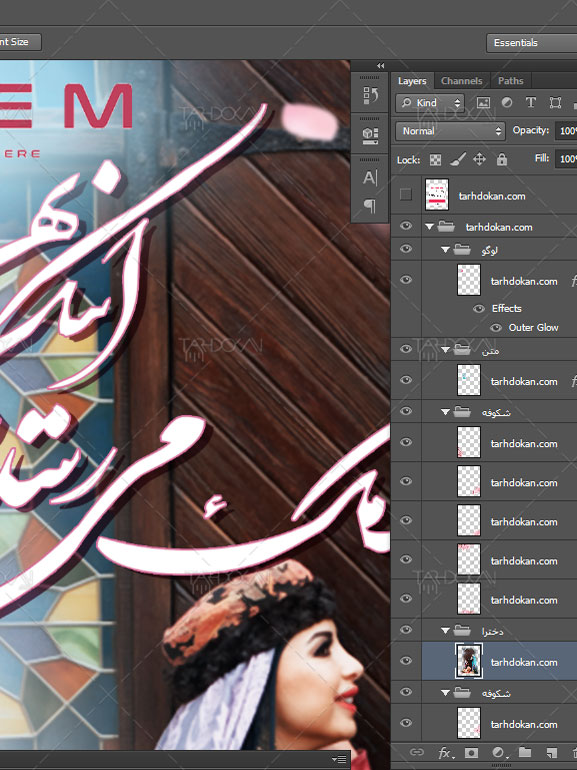Open the Normal blend mode dropdown
The image size is (577, 770).
pos(450,131)
